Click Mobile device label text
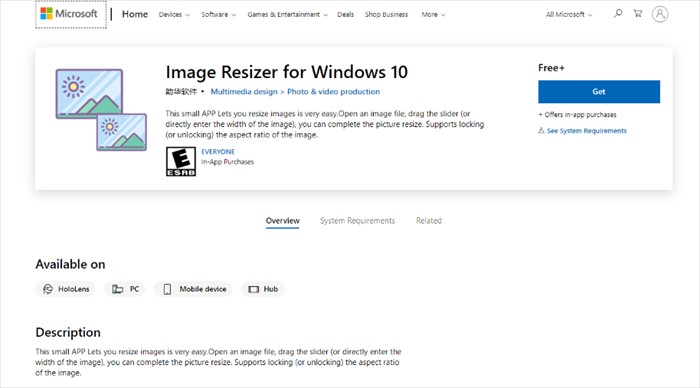The image size is (700, 388). (203, 289)
